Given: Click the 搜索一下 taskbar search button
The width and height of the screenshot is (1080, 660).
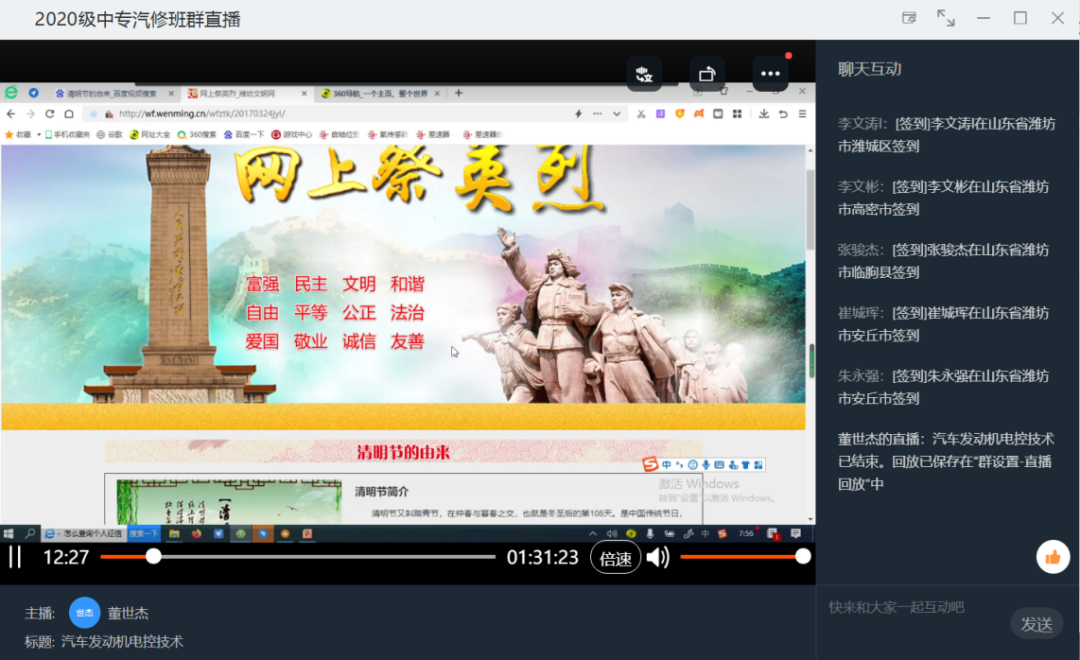Looking at the screenshot, I should coord(144,533).
